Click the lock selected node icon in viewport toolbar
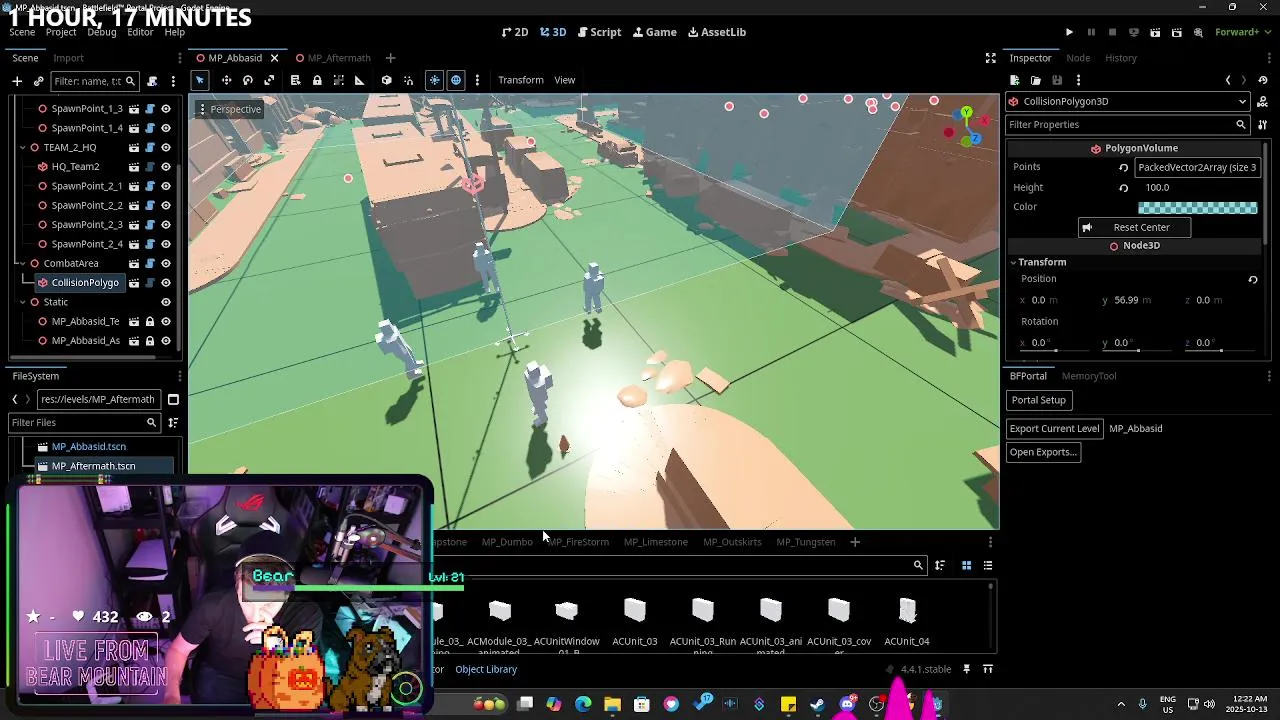The image size is (1280, 720). point(317,80)
